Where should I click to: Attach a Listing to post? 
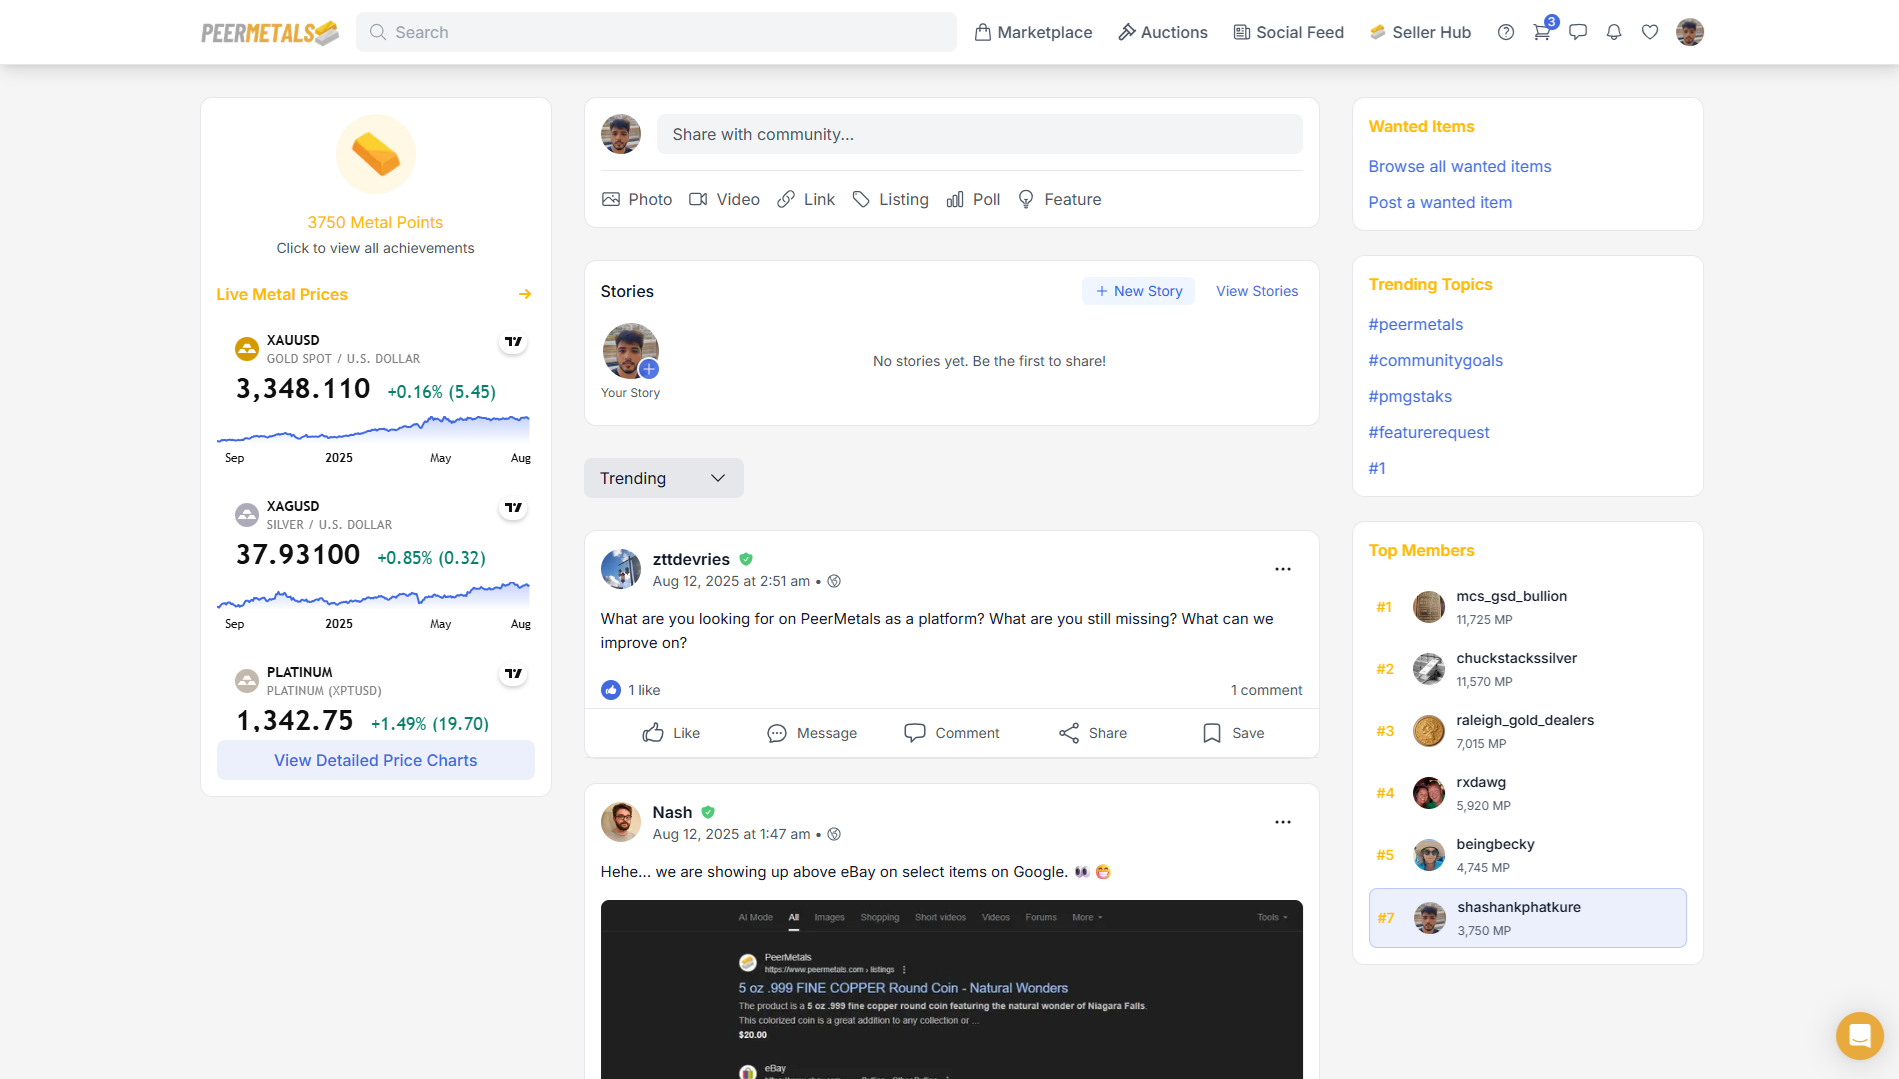pos(891,199)
